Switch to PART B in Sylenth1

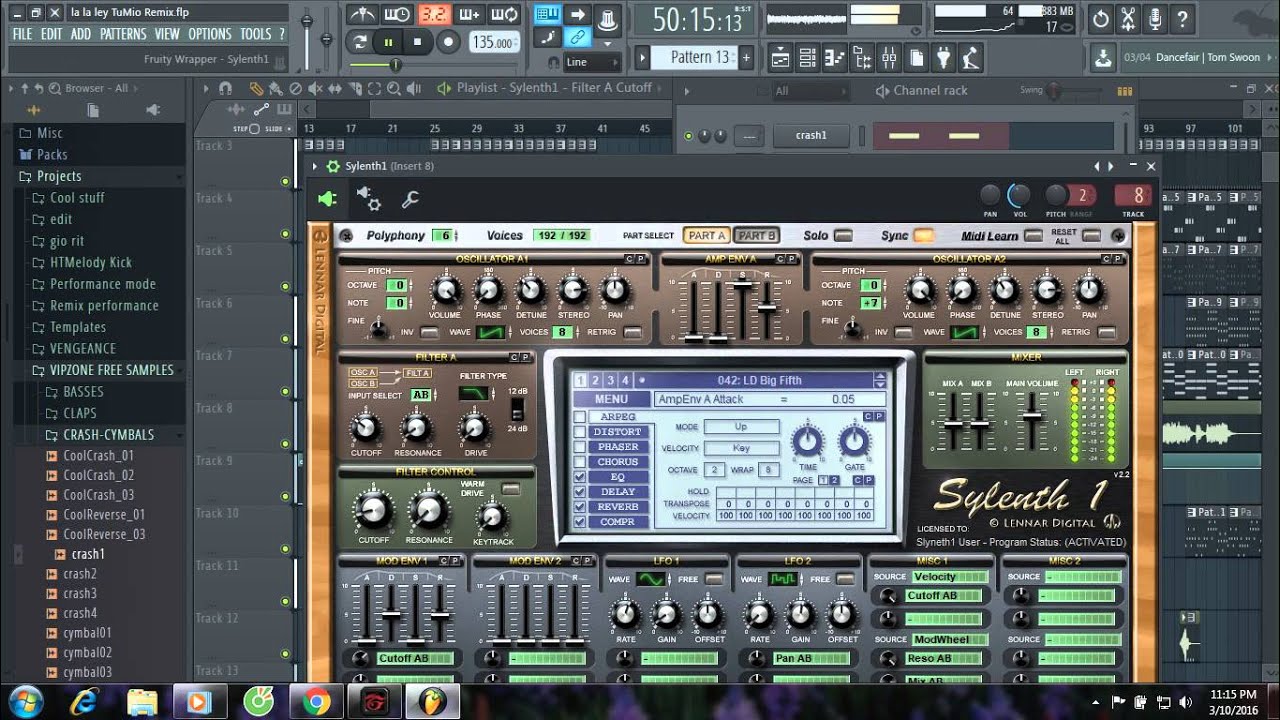pyautogui.click(x=757, y=236)
